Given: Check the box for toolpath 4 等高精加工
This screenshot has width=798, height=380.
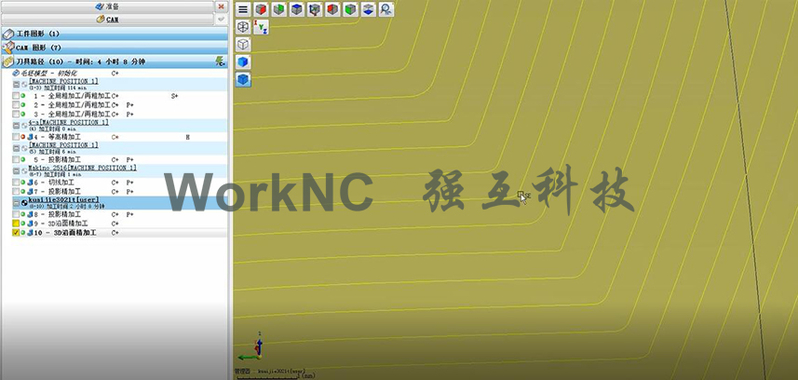Looking at the screenshot, I should (x=16, y=137).
